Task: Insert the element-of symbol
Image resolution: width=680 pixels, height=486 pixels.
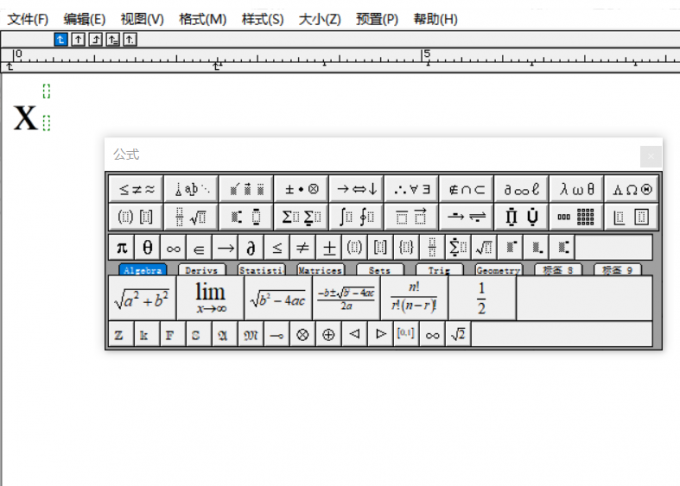Action: [199, 248]
